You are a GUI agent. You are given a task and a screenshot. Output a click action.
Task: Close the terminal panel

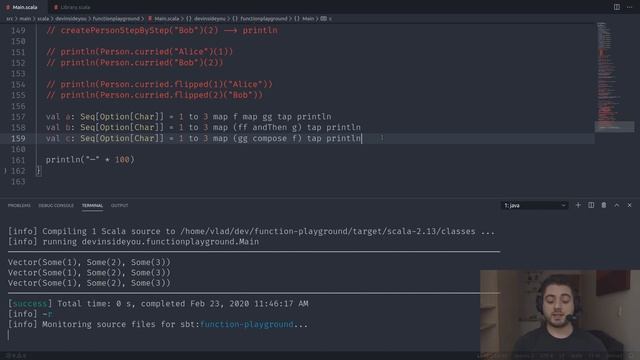pyautogui.click(x=629, y=205)
